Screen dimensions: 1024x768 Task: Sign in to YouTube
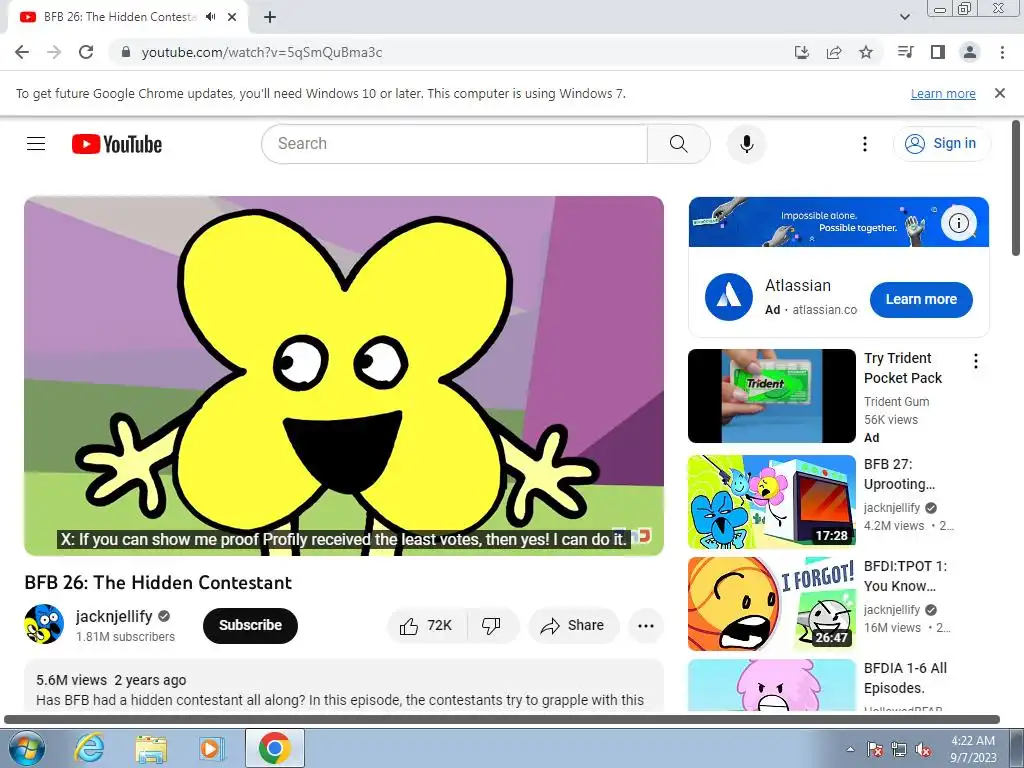[941, 144]
